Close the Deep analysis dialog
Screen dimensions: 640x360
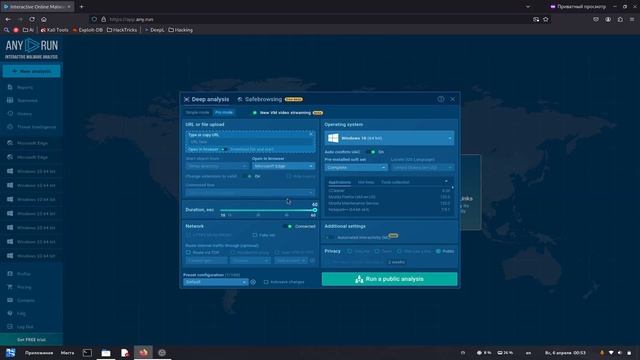coord(453,99)
